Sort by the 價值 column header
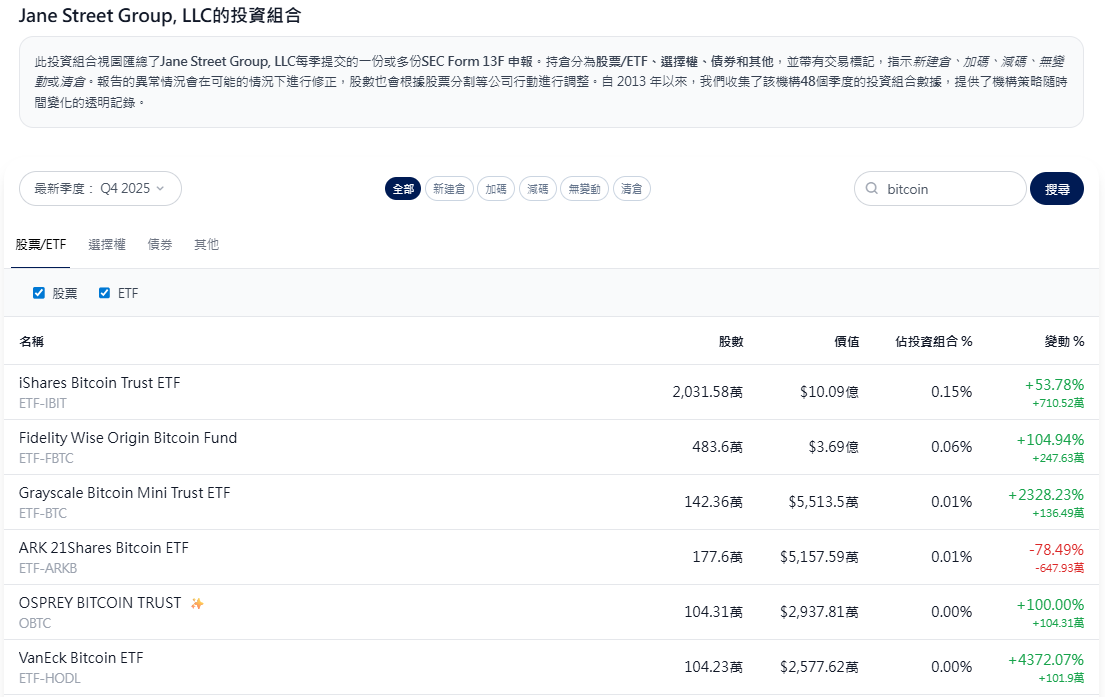Screen dimensions: 1105x697 pyautogui.click(x=846, y=342)
